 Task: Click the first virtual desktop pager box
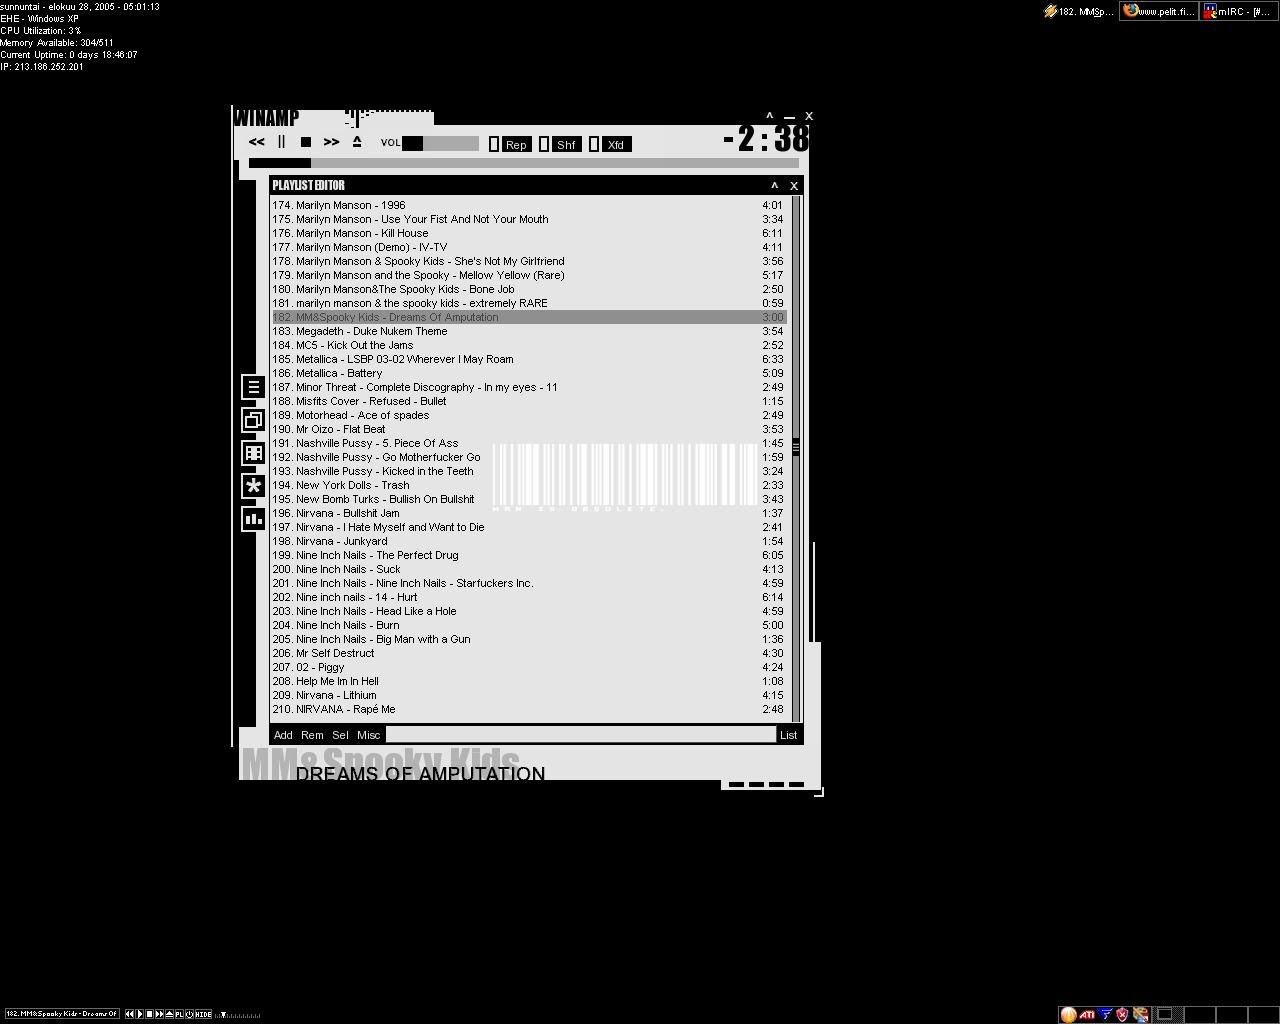(1166, 1014)
